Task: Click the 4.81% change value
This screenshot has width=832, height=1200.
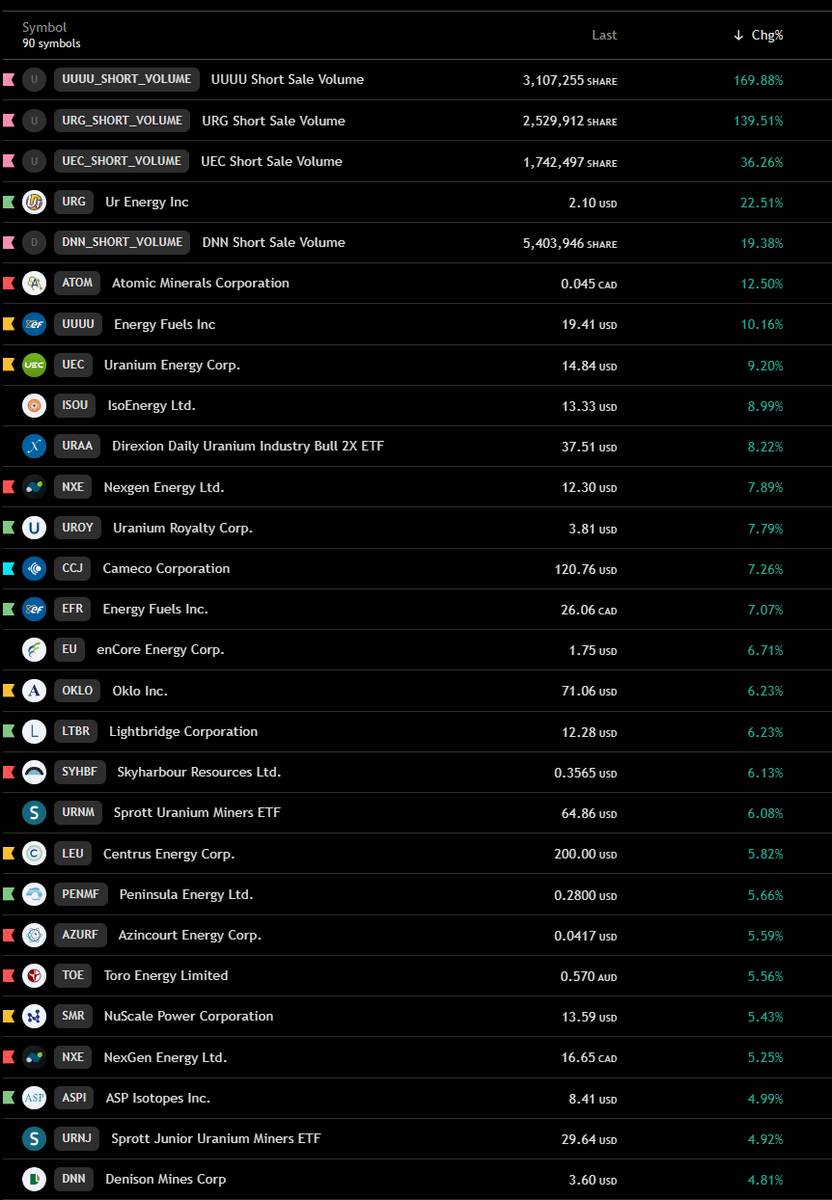Action: point(765,1180)
